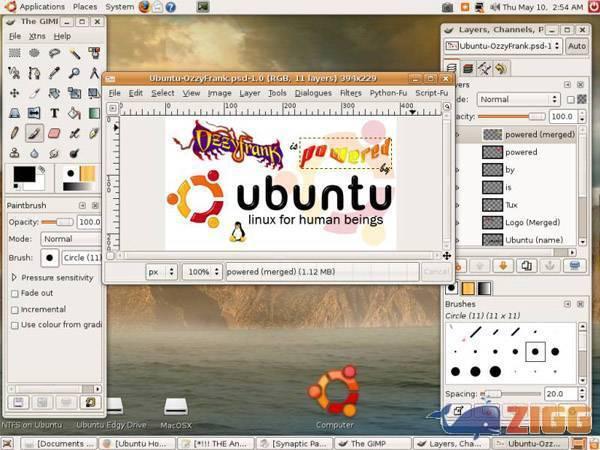Select the Crop knife tool
The image size is (600, 450).
tap(34, 93)
